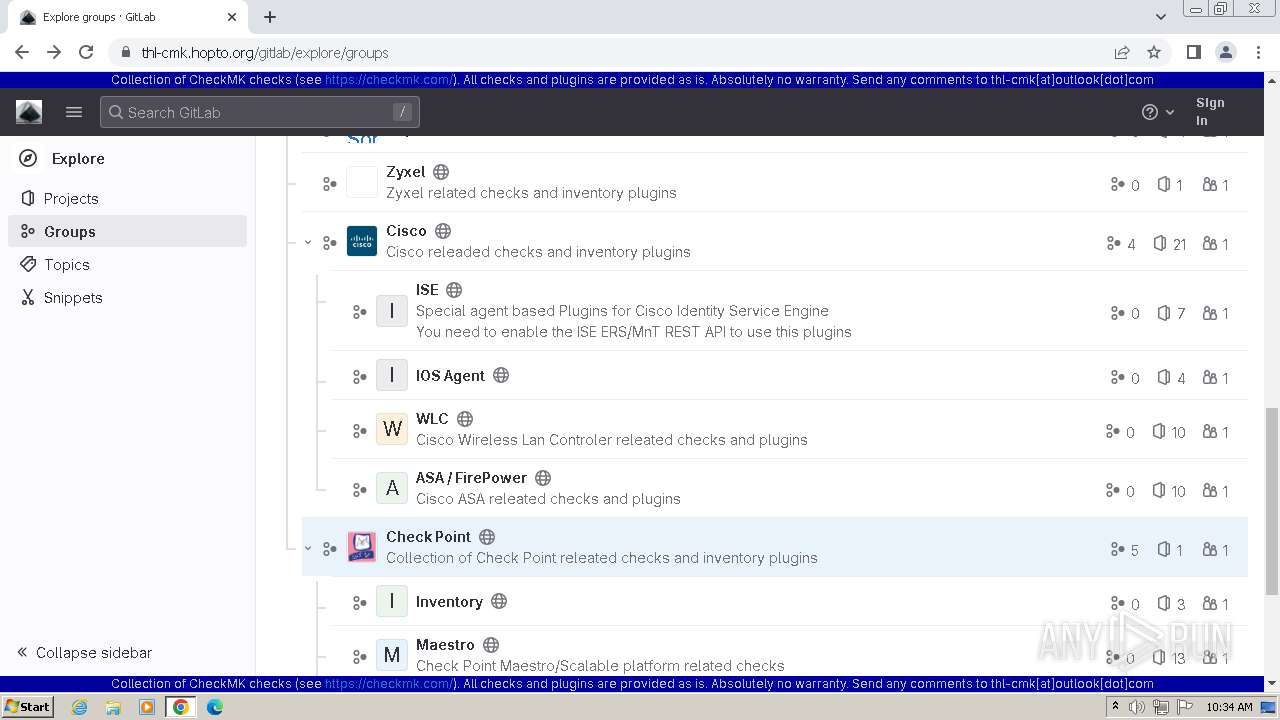Click public globe icon next to Zyxel
The height and width of the screenshot is (720, 1280).
441,172
